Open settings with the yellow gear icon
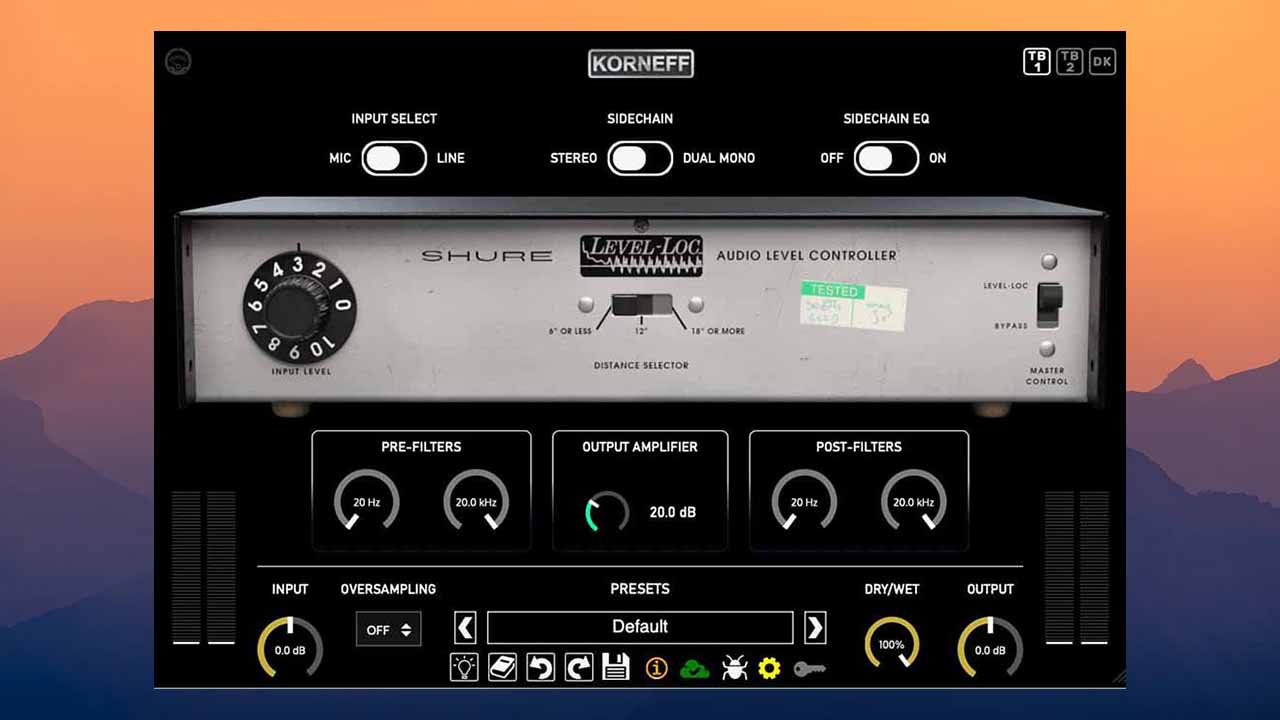Screen dimensions: 1280x720 769,667
